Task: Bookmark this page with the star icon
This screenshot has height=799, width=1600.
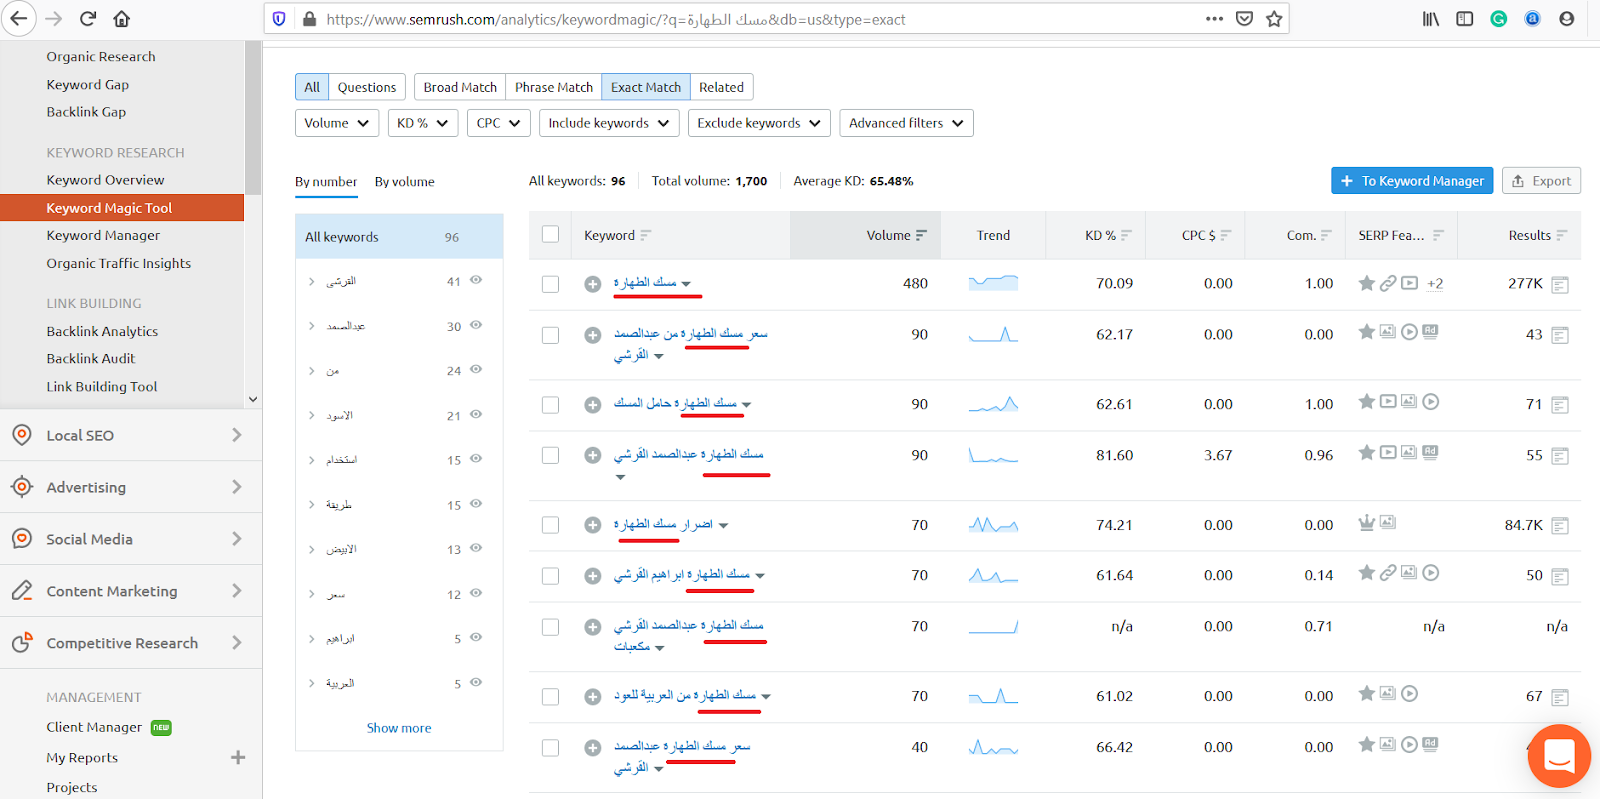Action: click(1274, 19)
